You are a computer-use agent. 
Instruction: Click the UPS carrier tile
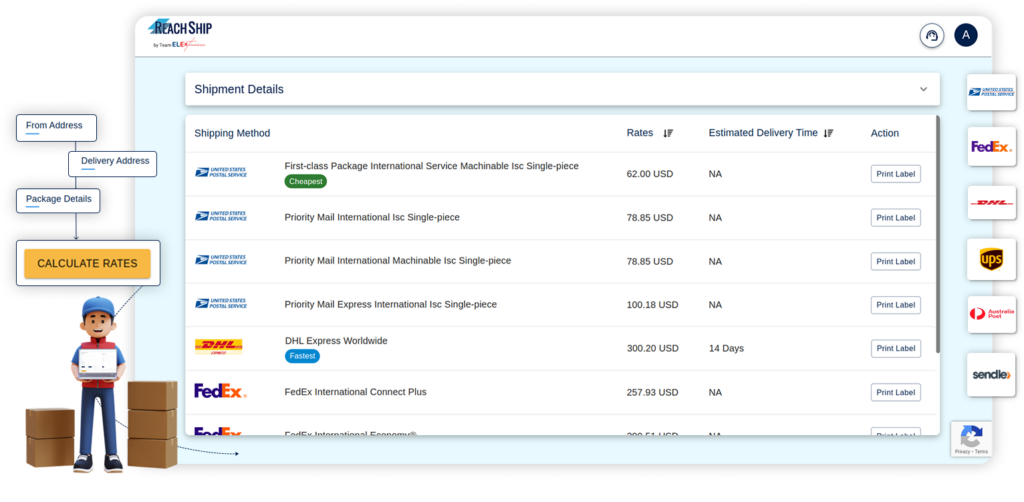click(991, 259)
